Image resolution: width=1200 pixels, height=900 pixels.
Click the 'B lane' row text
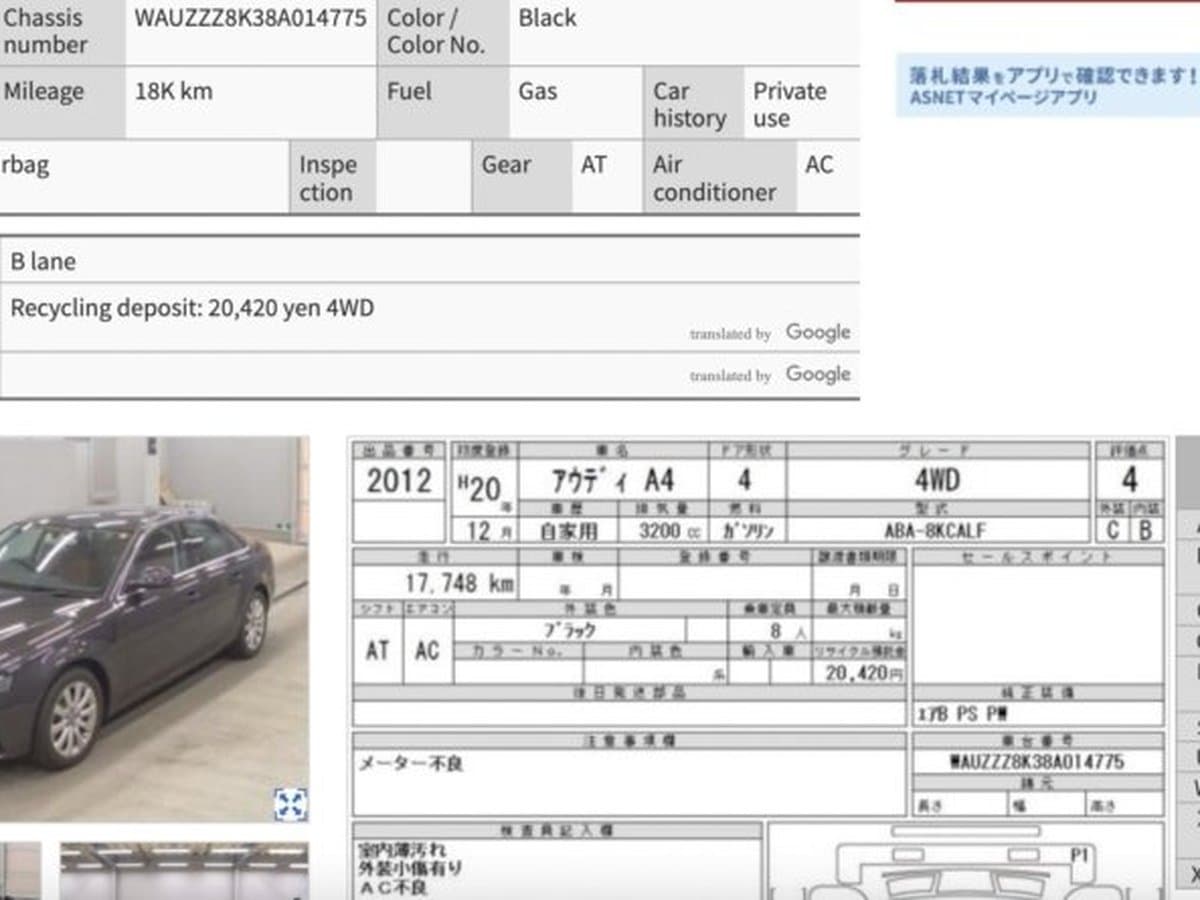[43, 262]
